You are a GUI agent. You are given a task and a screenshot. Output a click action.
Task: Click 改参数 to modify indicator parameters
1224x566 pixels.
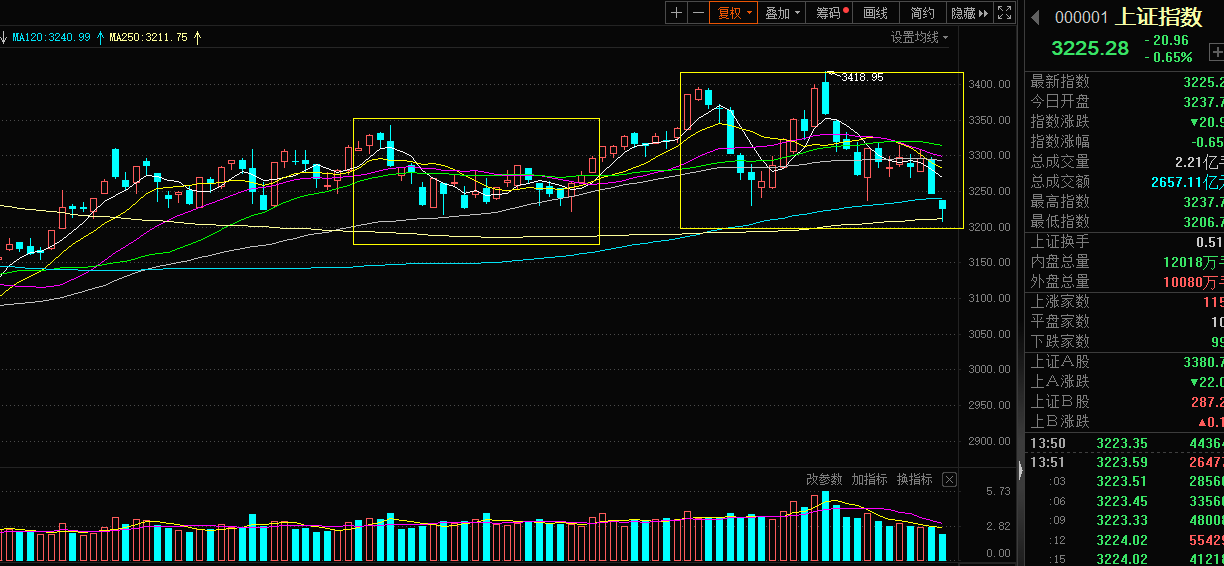coord(825,480)
